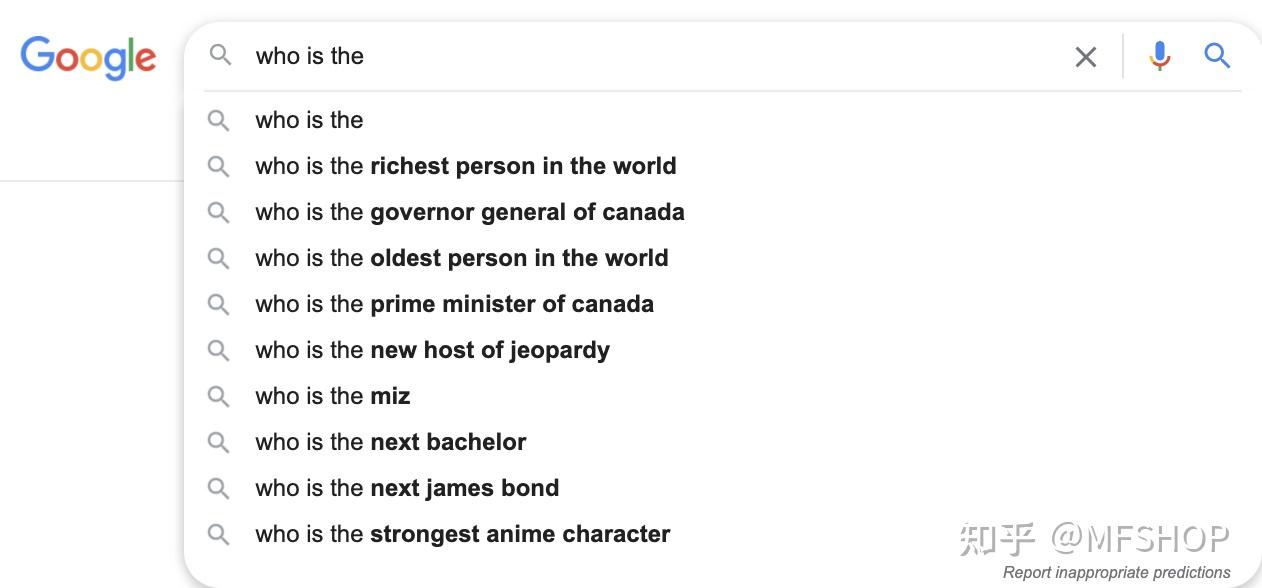The width and height of the screenshot is (1262, 588).
Task: Pick 'who is the next james bond'
Action: click(x=723, y=488)
